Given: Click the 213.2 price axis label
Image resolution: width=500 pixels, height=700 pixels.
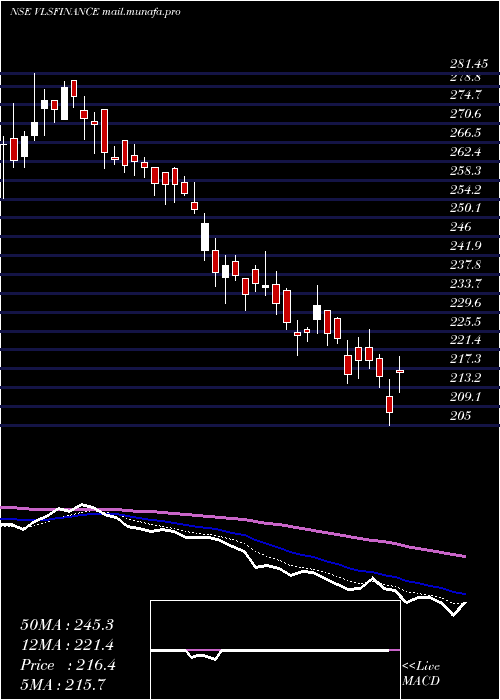Looking at the screenshot, I should pos(466,379).
